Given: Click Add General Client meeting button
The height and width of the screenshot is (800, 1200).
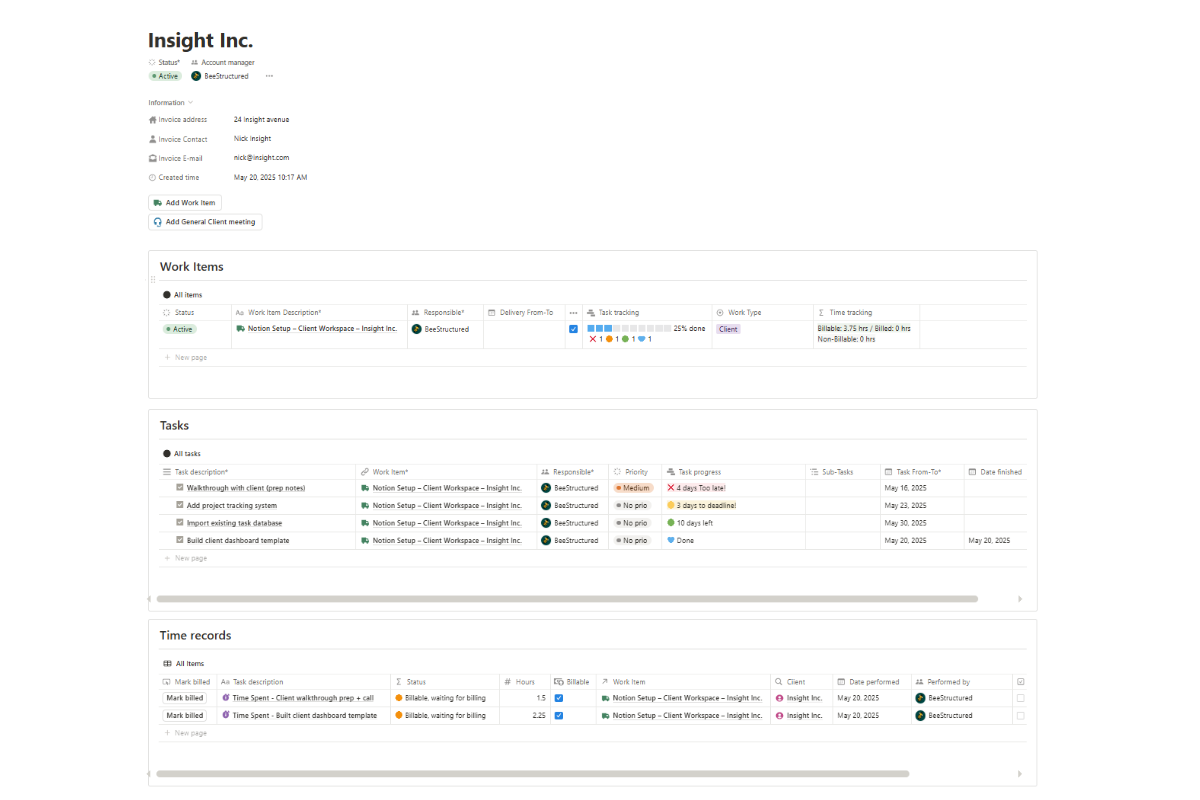Looking at the screenshot, I should pyautogui.click(x=205, y=222).
